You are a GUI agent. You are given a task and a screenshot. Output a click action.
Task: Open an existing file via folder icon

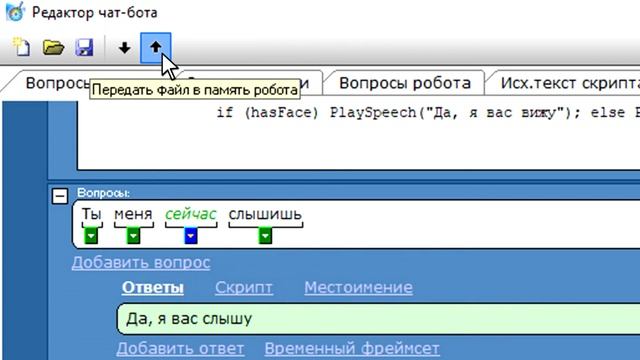coord(53,48)
